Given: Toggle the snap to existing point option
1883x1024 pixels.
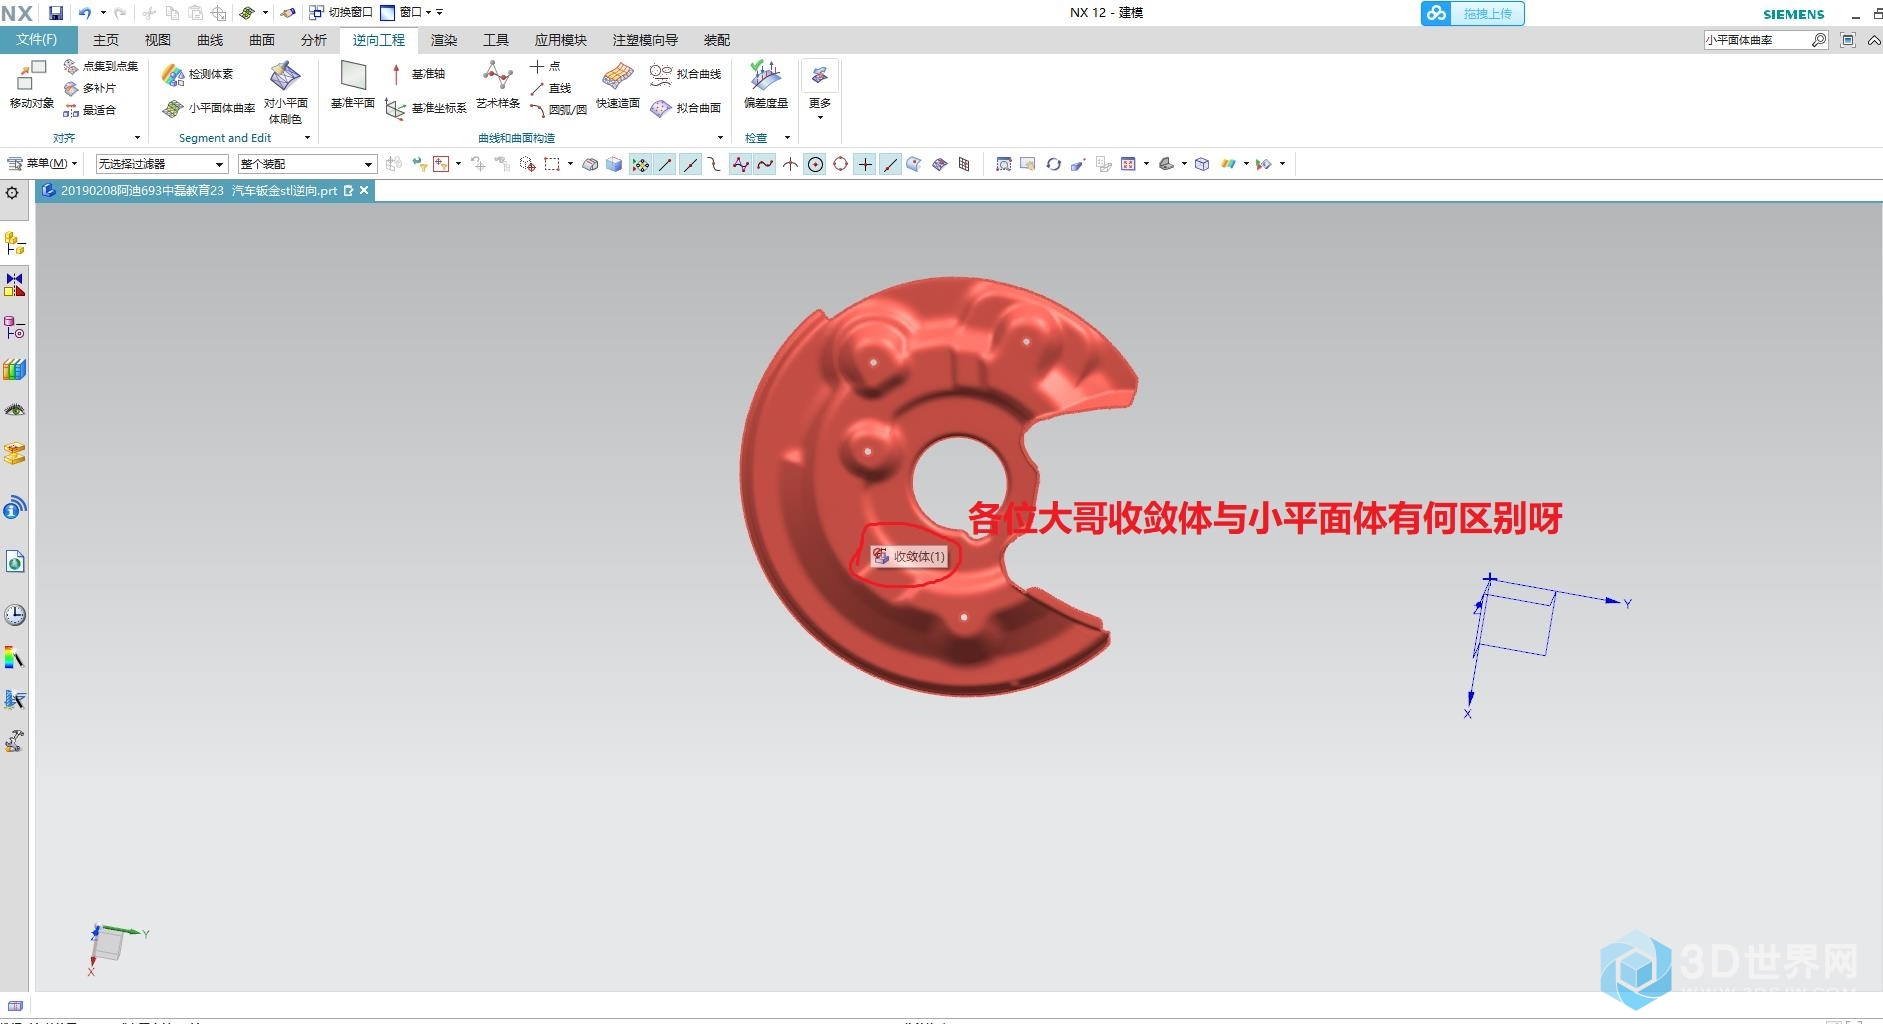Looking at the screenshot, I should (865, 164).
